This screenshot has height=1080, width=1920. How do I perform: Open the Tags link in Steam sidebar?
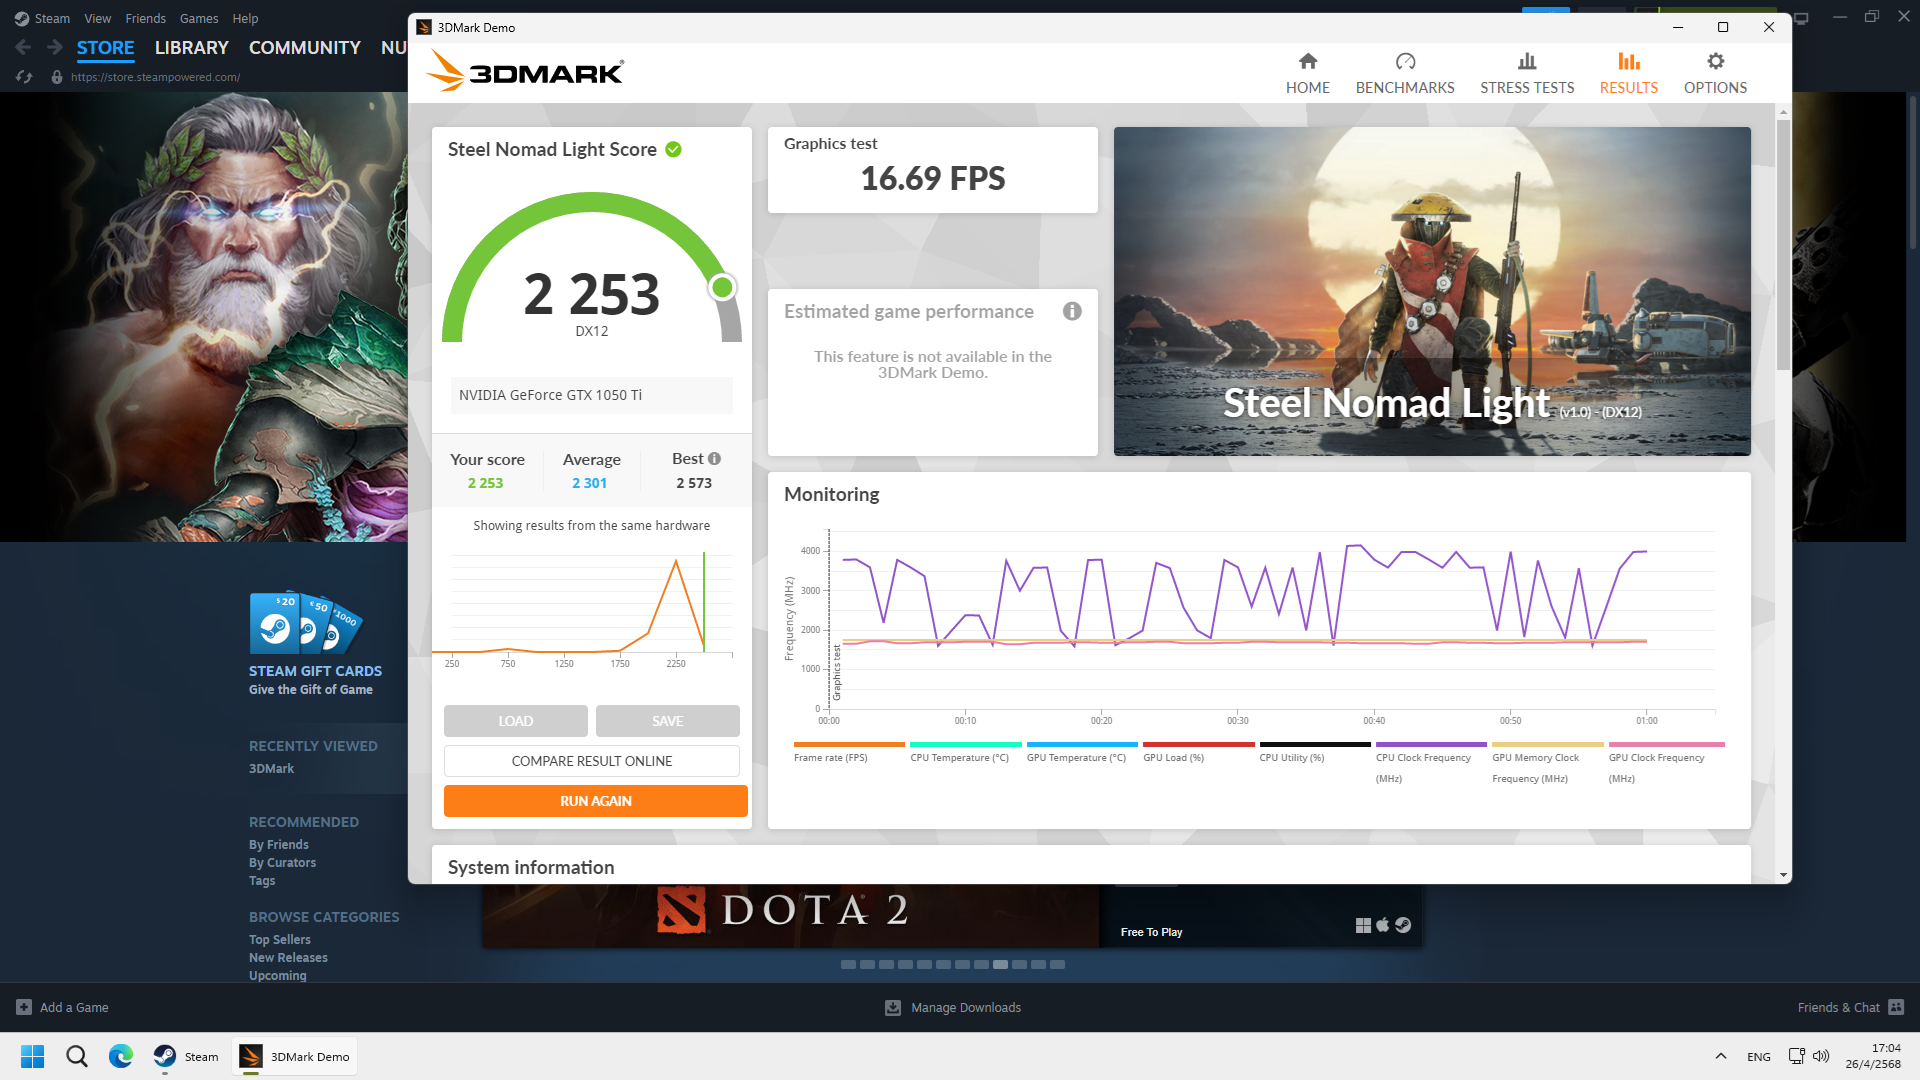pos(261,881)
